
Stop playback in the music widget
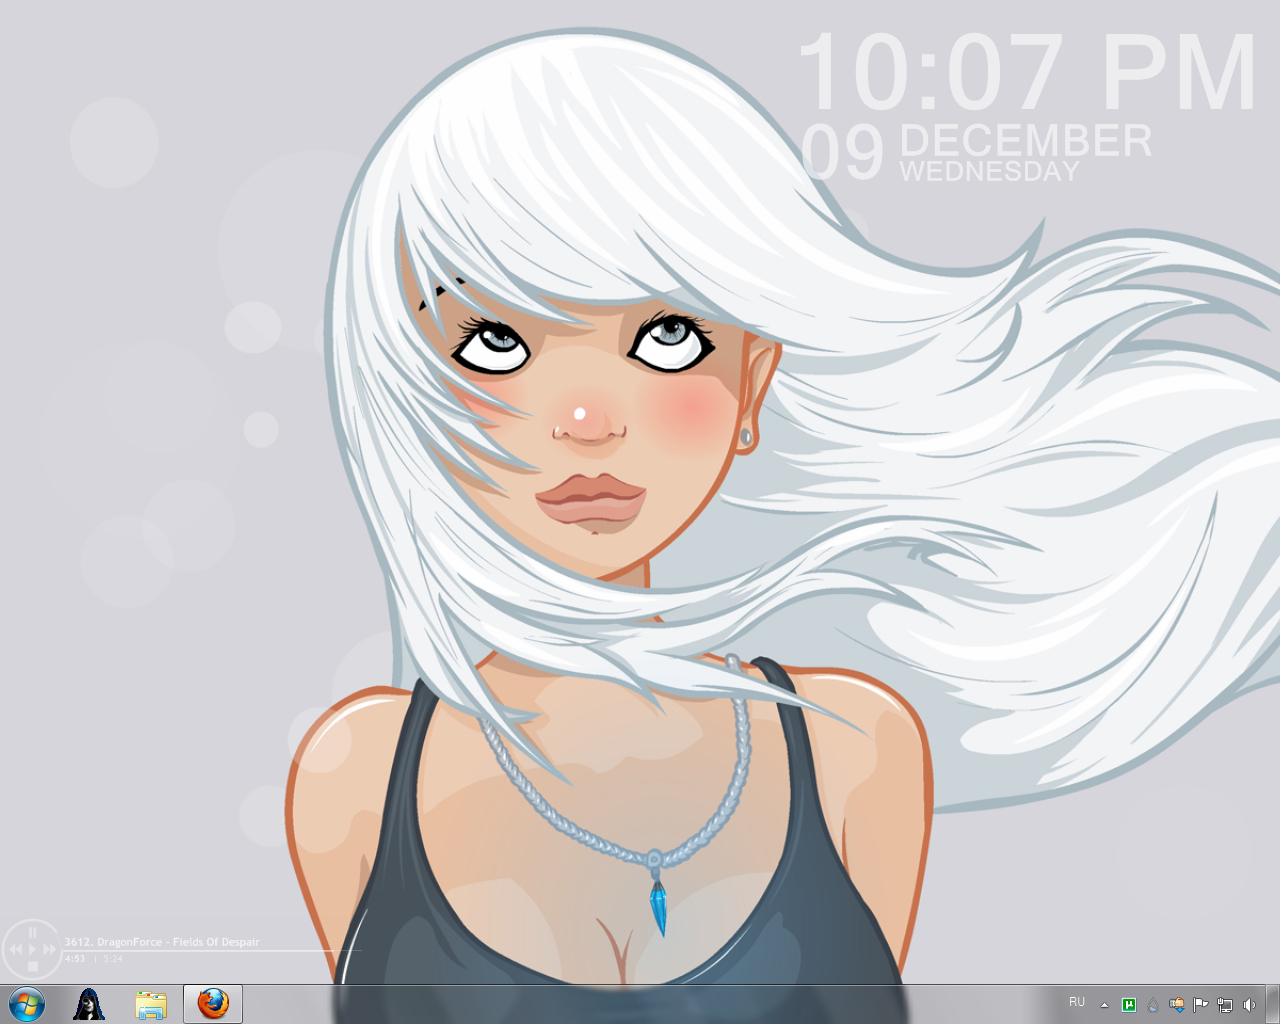(32, 966)
